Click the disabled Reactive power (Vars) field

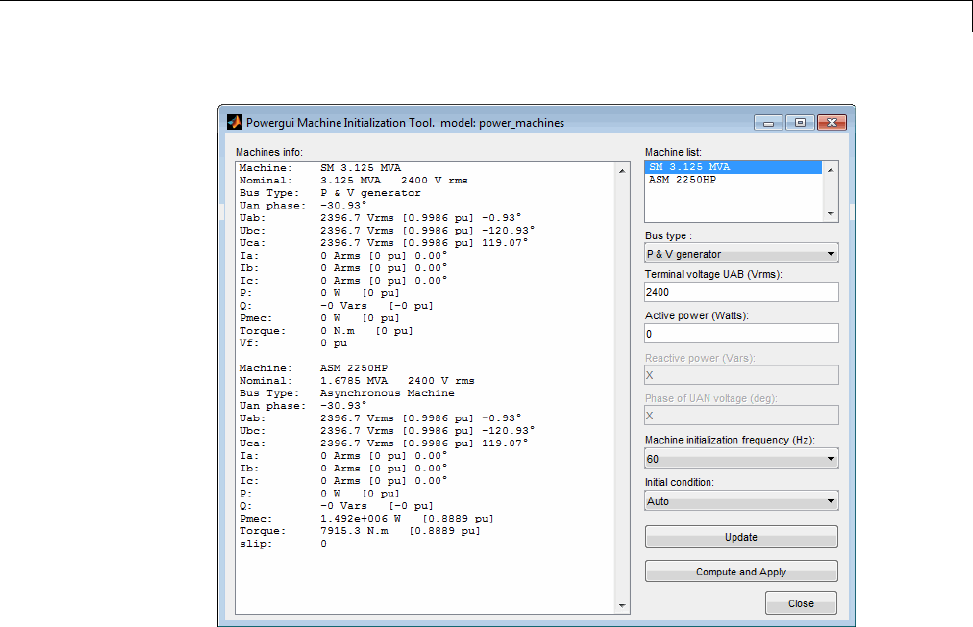[741, 374]
